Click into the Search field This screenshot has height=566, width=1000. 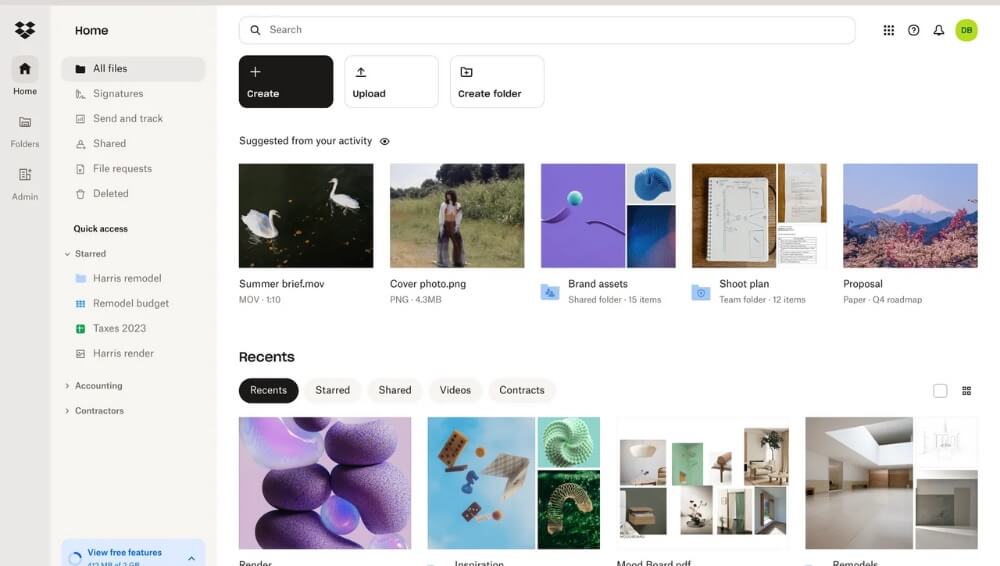click(x=547, y=30)
